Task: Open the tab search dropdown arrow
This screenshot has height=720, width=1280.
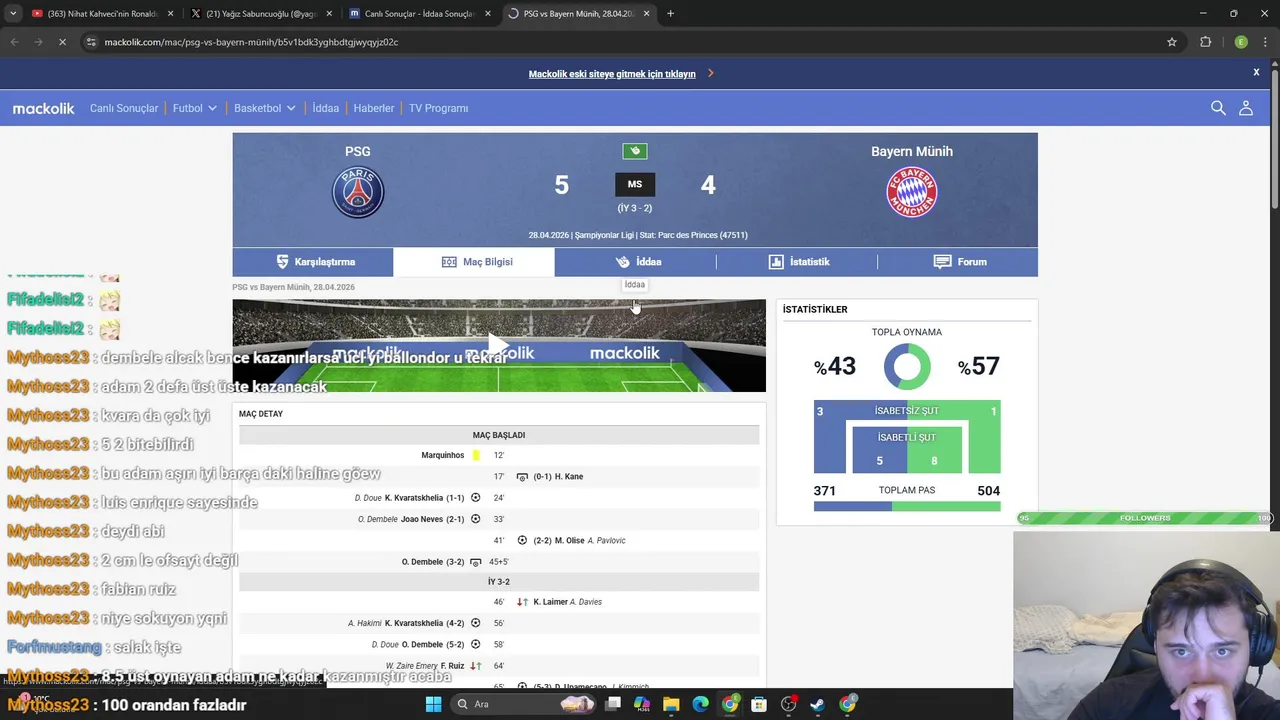Action: pos(12,14)
